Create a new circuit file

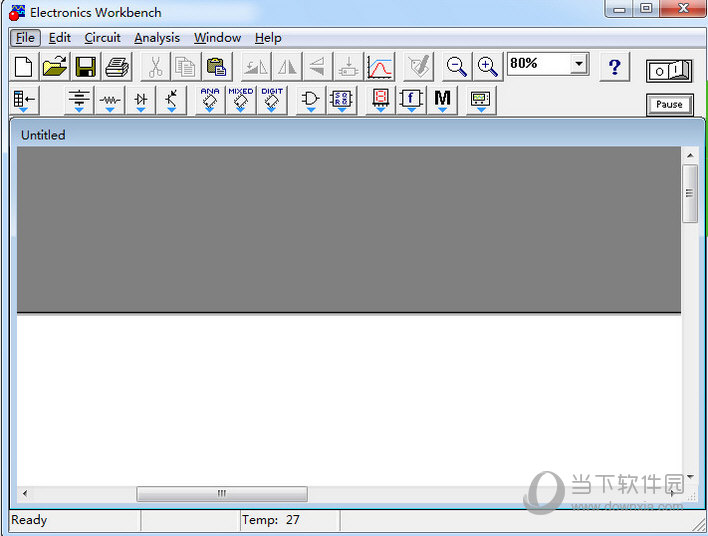pos(24,67)
